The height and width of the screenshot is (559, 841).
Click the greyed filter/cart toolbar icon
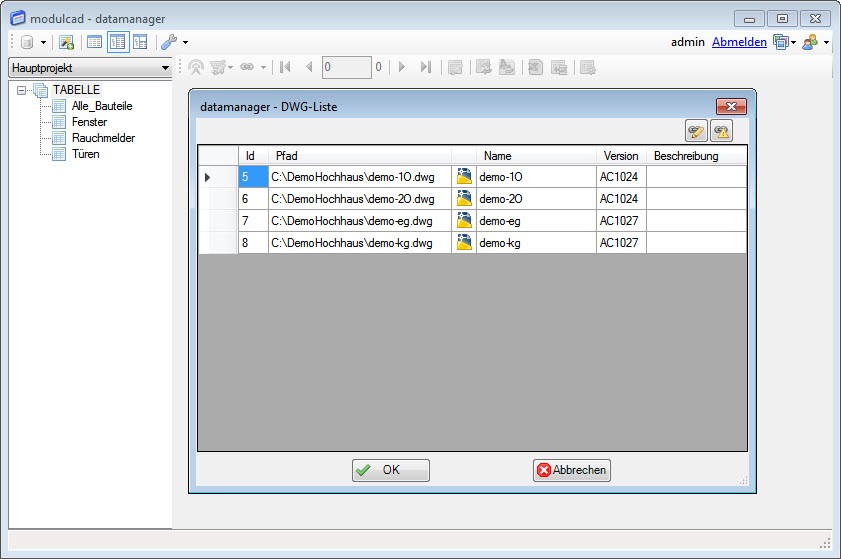(x=218, y=67)
